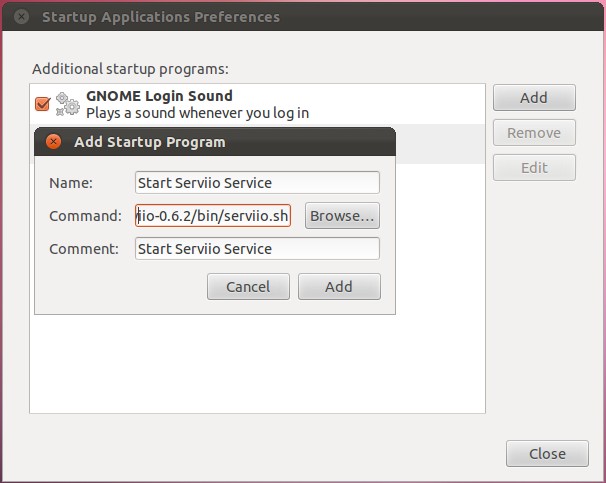Click the Additional startup programs label

pyautogui.click(x=130, y=69)
